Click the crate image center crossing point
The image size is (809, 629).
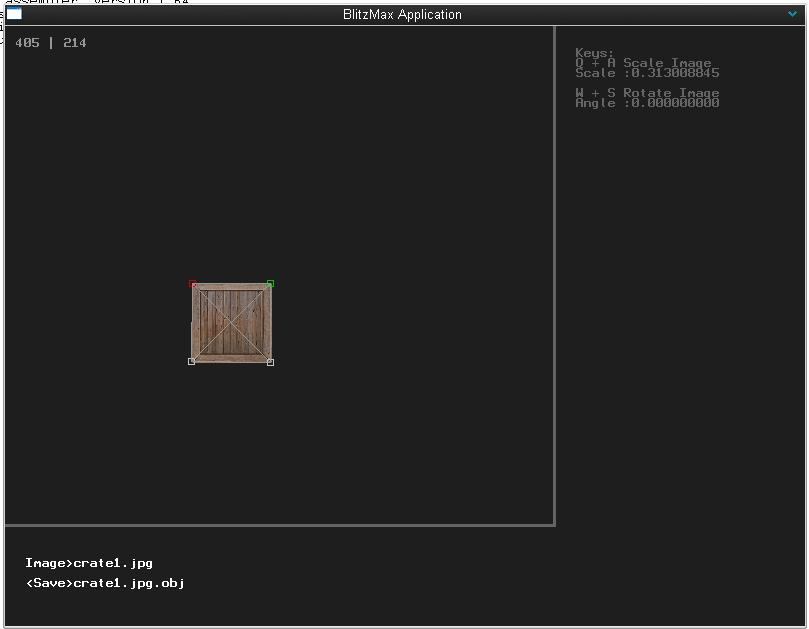(x=231, y=323)
